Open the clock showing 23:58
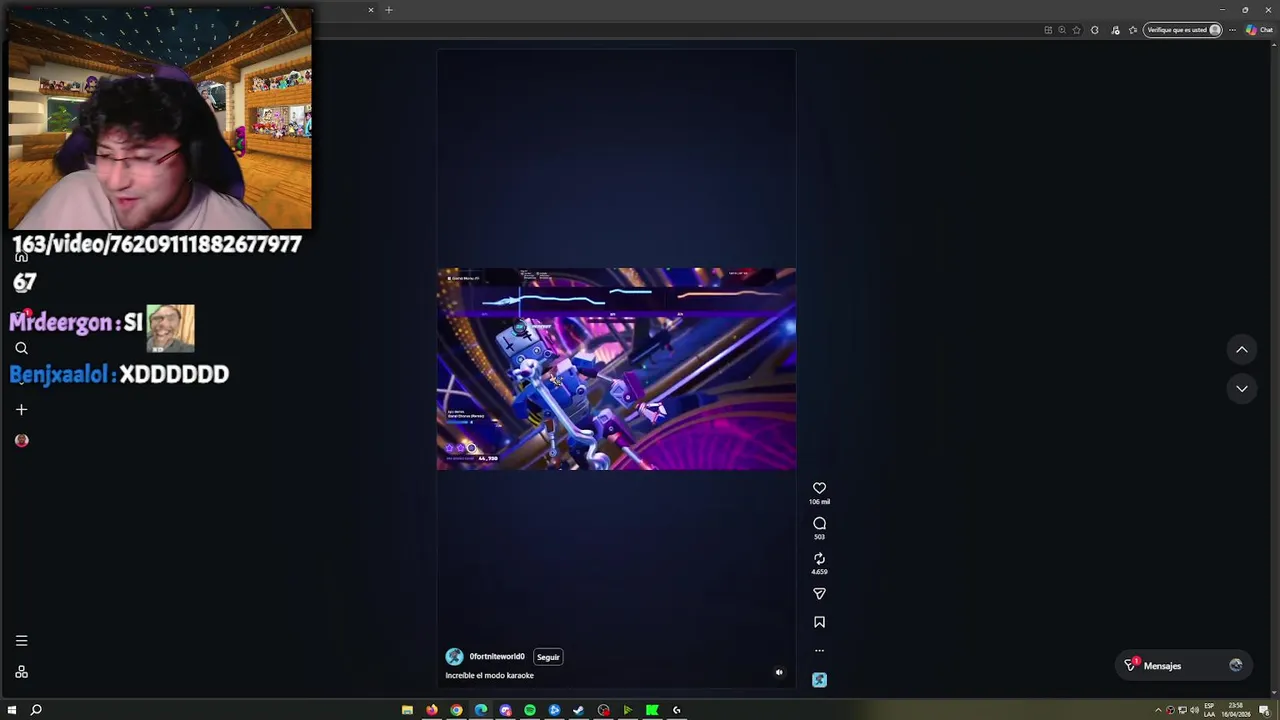 pyautogui.click(x=1236, y=710)
